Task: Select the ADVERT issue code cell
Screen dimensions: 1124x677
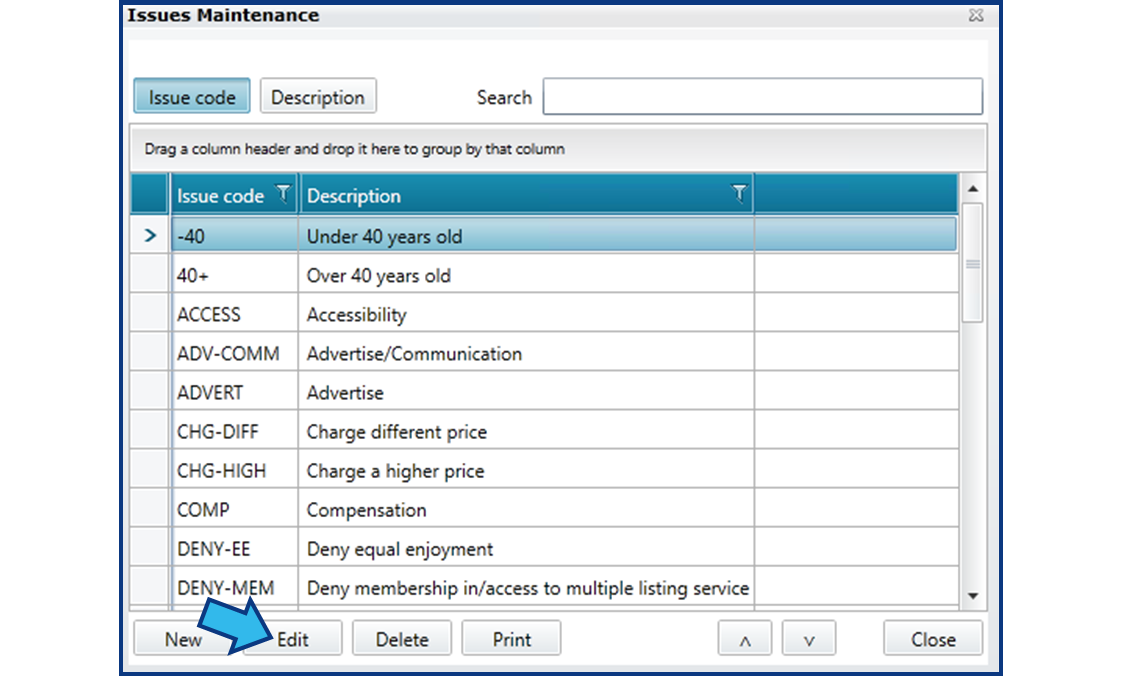Action: (x=234, y=393)
